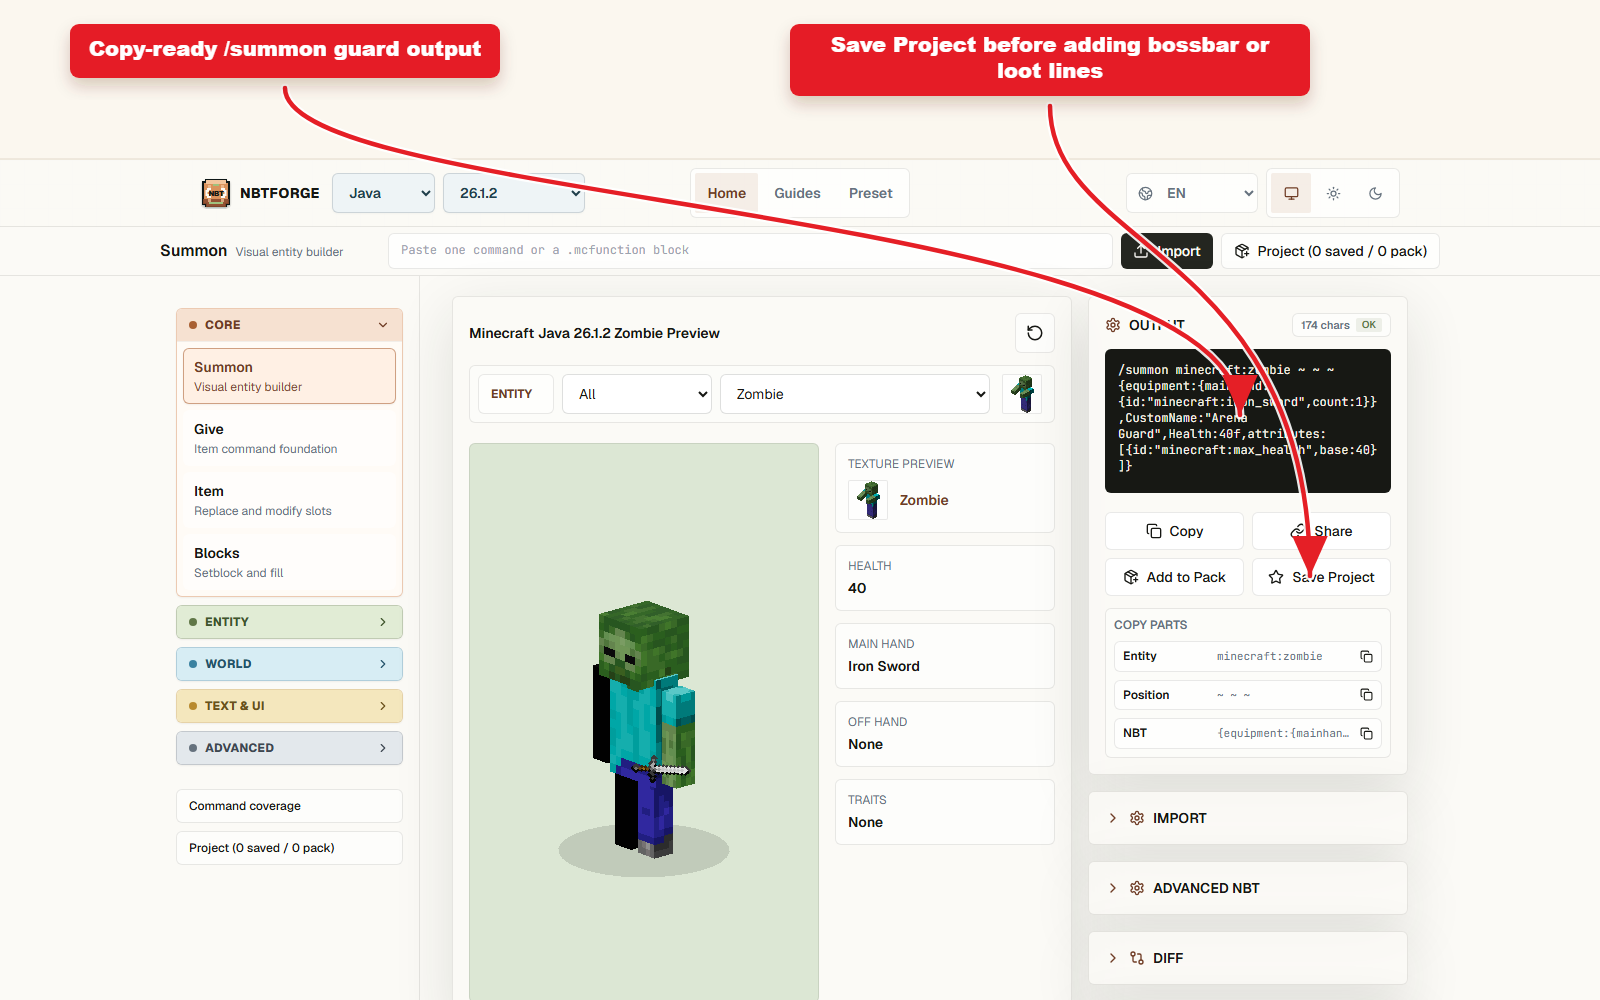Expand the WORLD sidebar section
This screenshot has height=1000, width=1600.
[x=289, y=664]
